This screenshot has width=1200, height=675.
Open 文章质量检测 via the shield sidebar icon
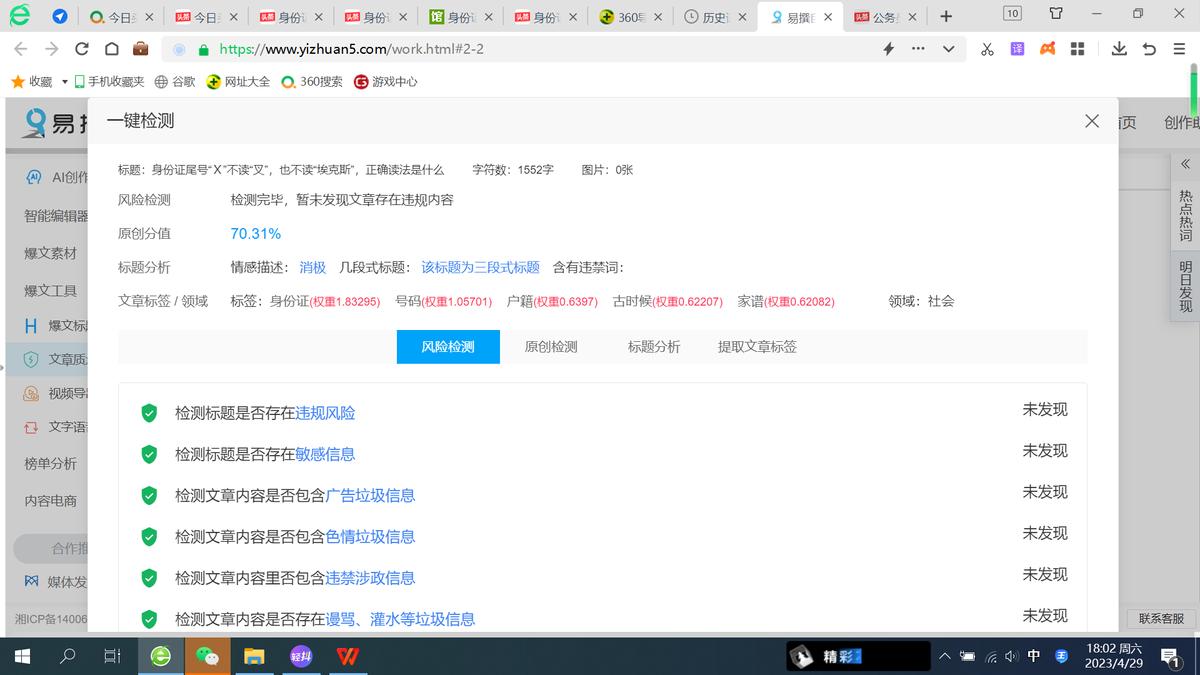tap(30, 358)
